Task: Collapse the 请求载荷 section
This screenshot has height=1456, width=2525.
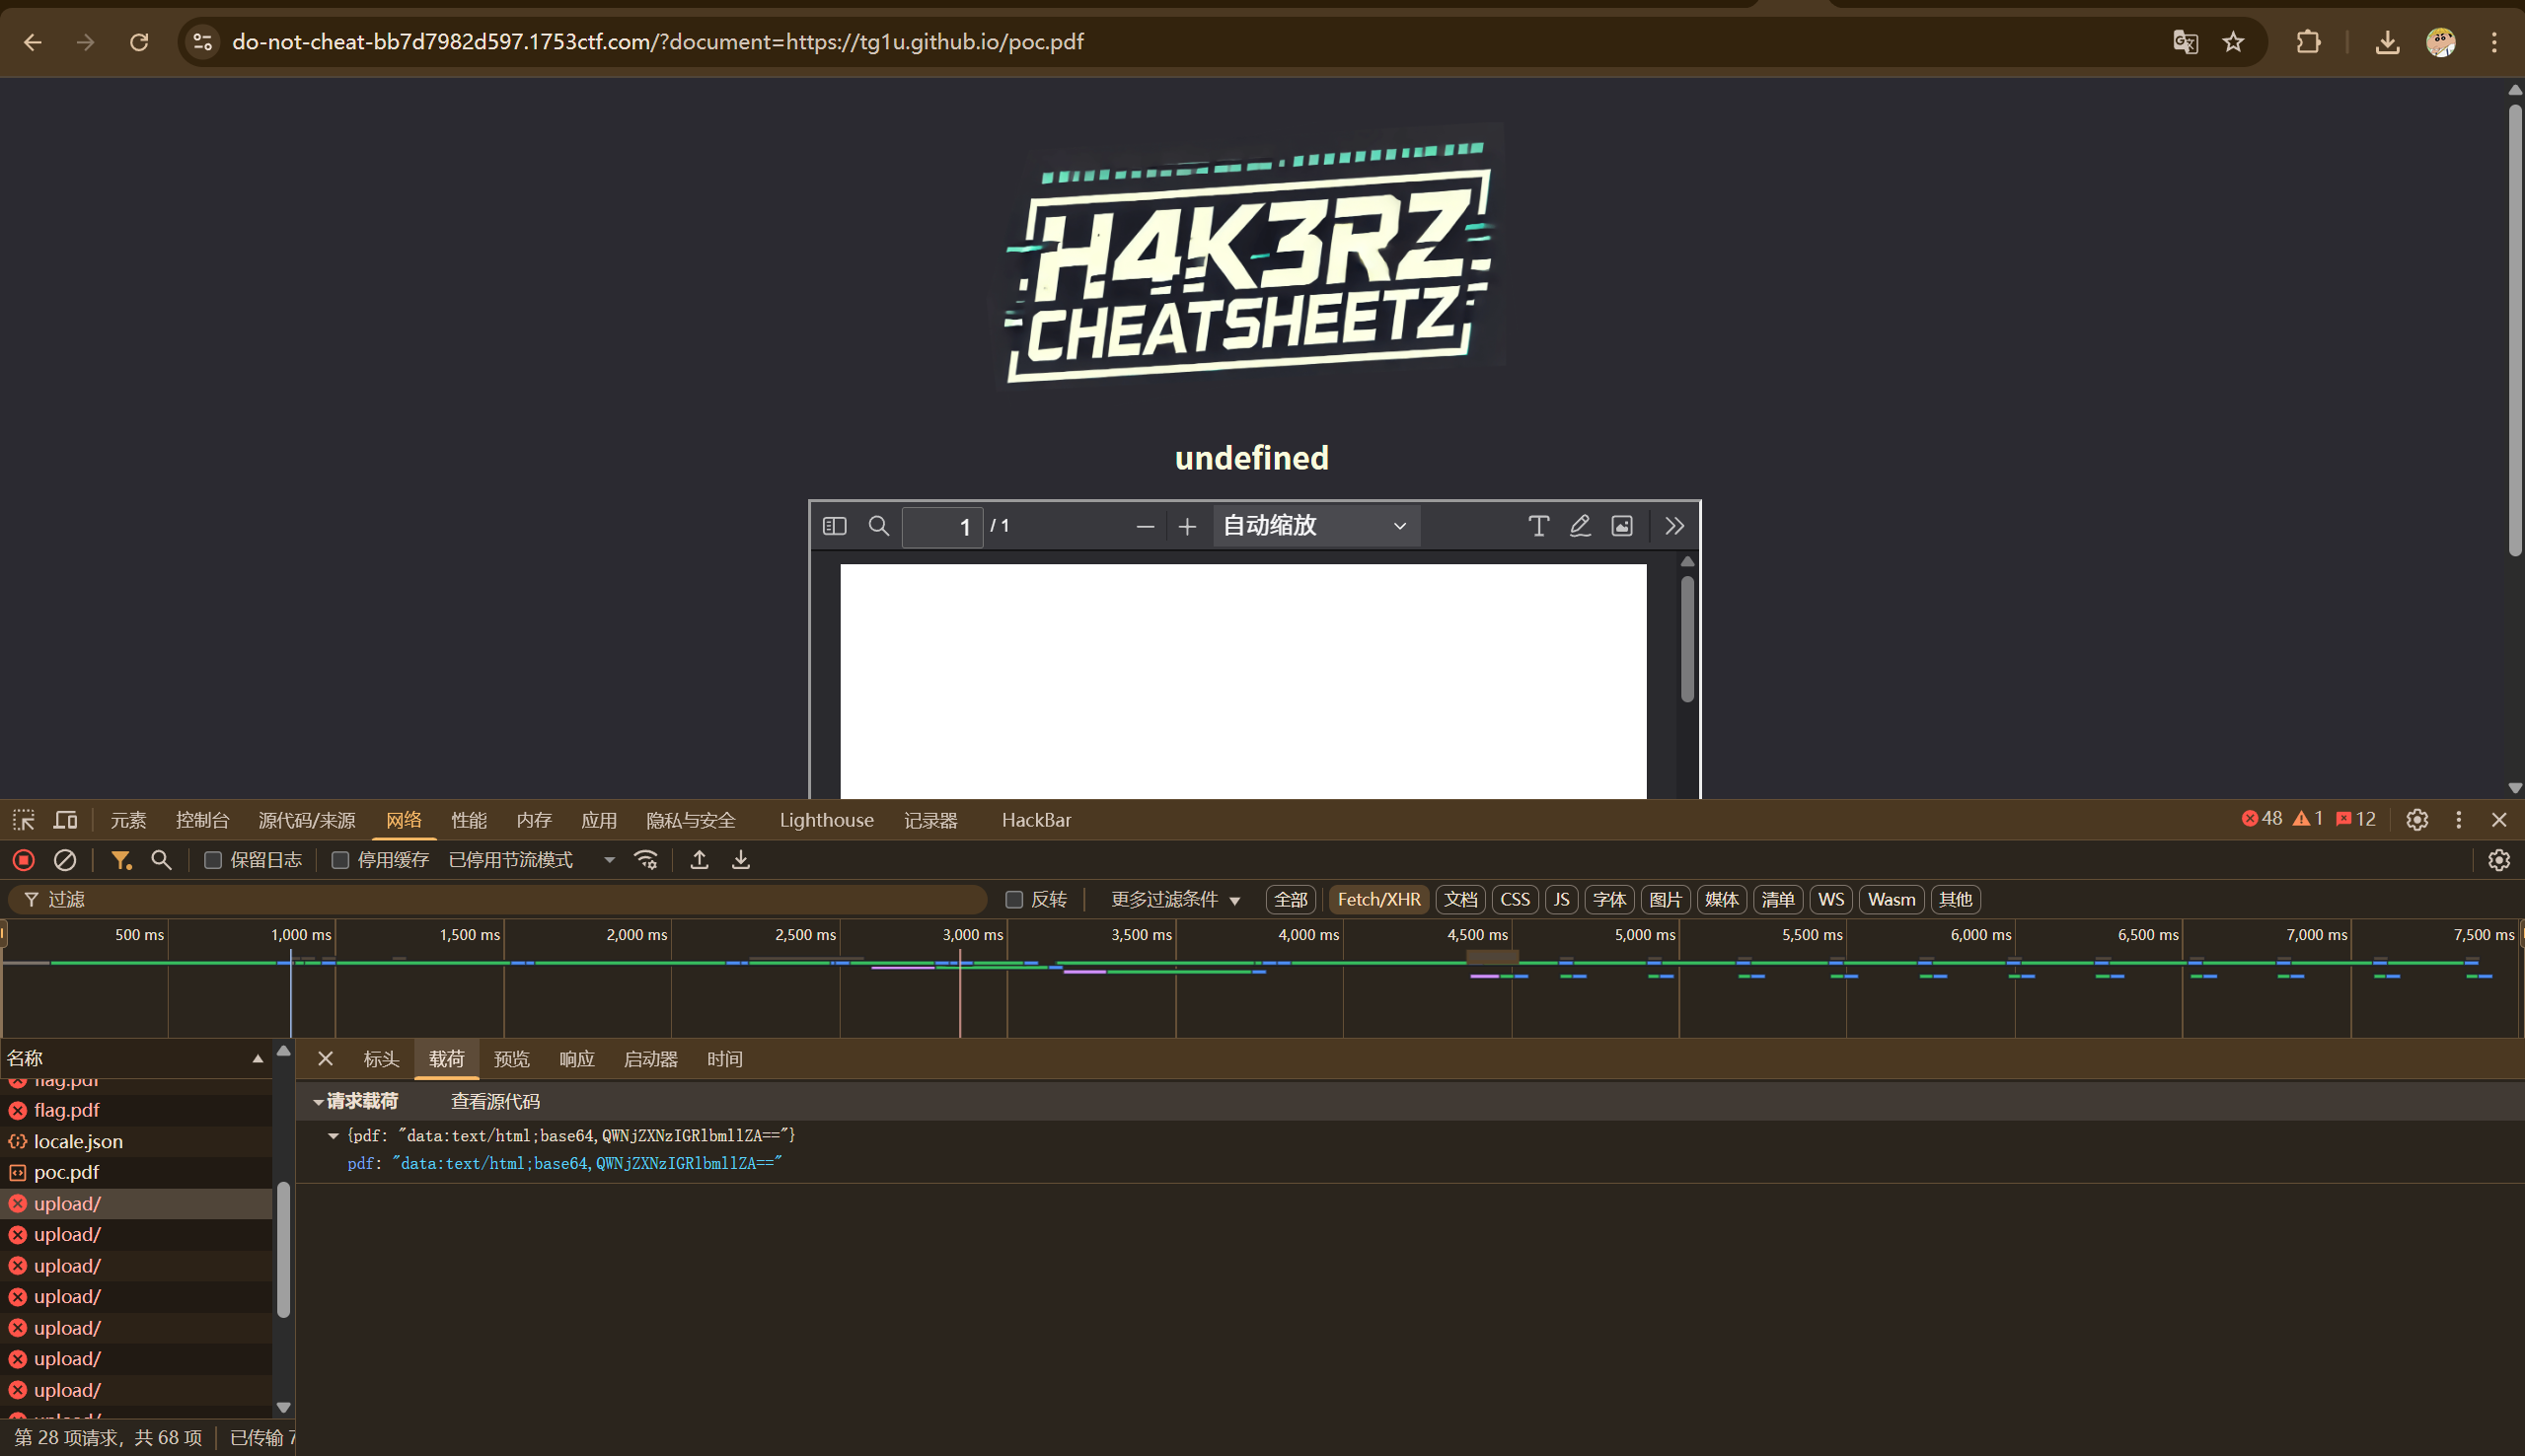Action: tap(318, 1102)
